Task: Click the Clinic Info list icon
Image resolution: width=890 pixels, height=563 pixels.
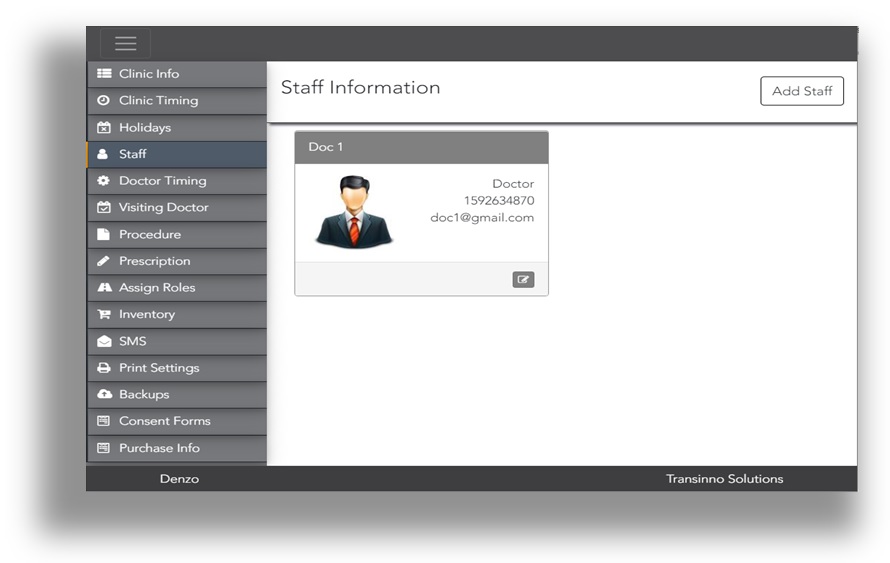Action: (x=103, y=74)
